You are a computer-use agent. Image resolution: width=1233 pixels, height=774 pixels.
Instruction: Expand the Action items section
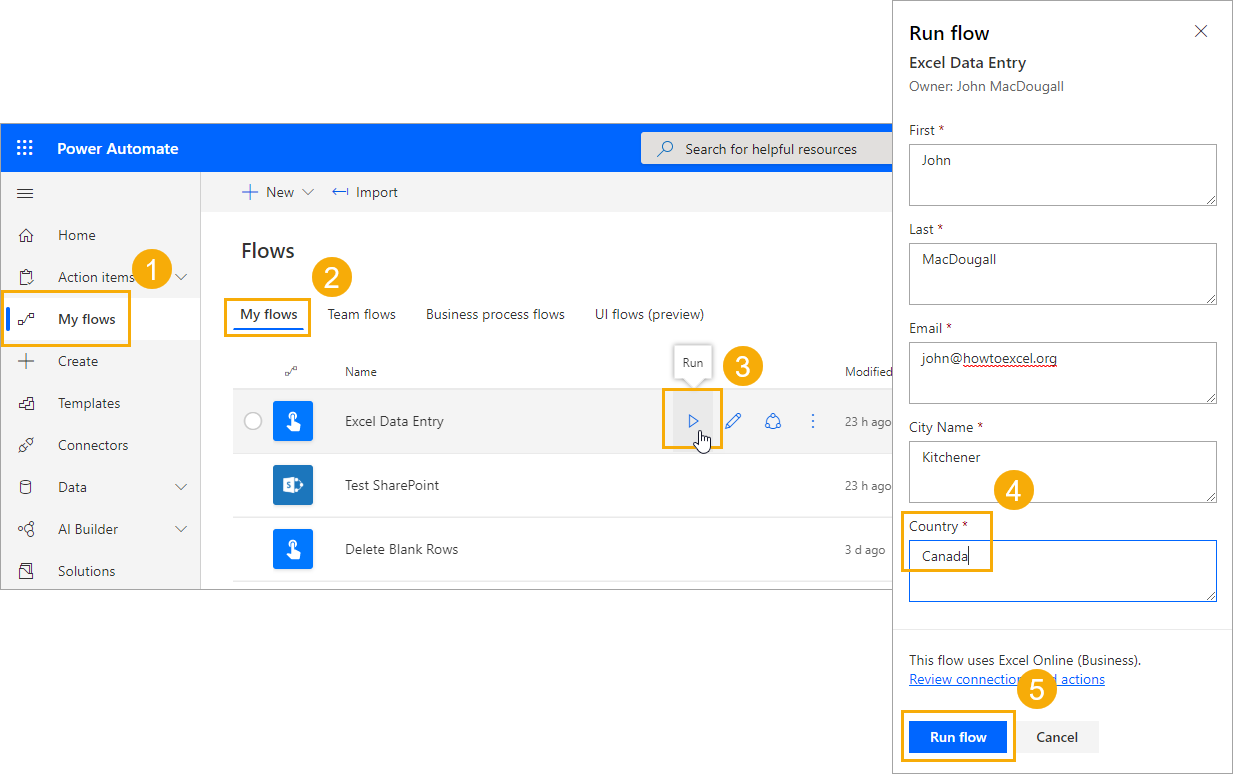point(181,277)
